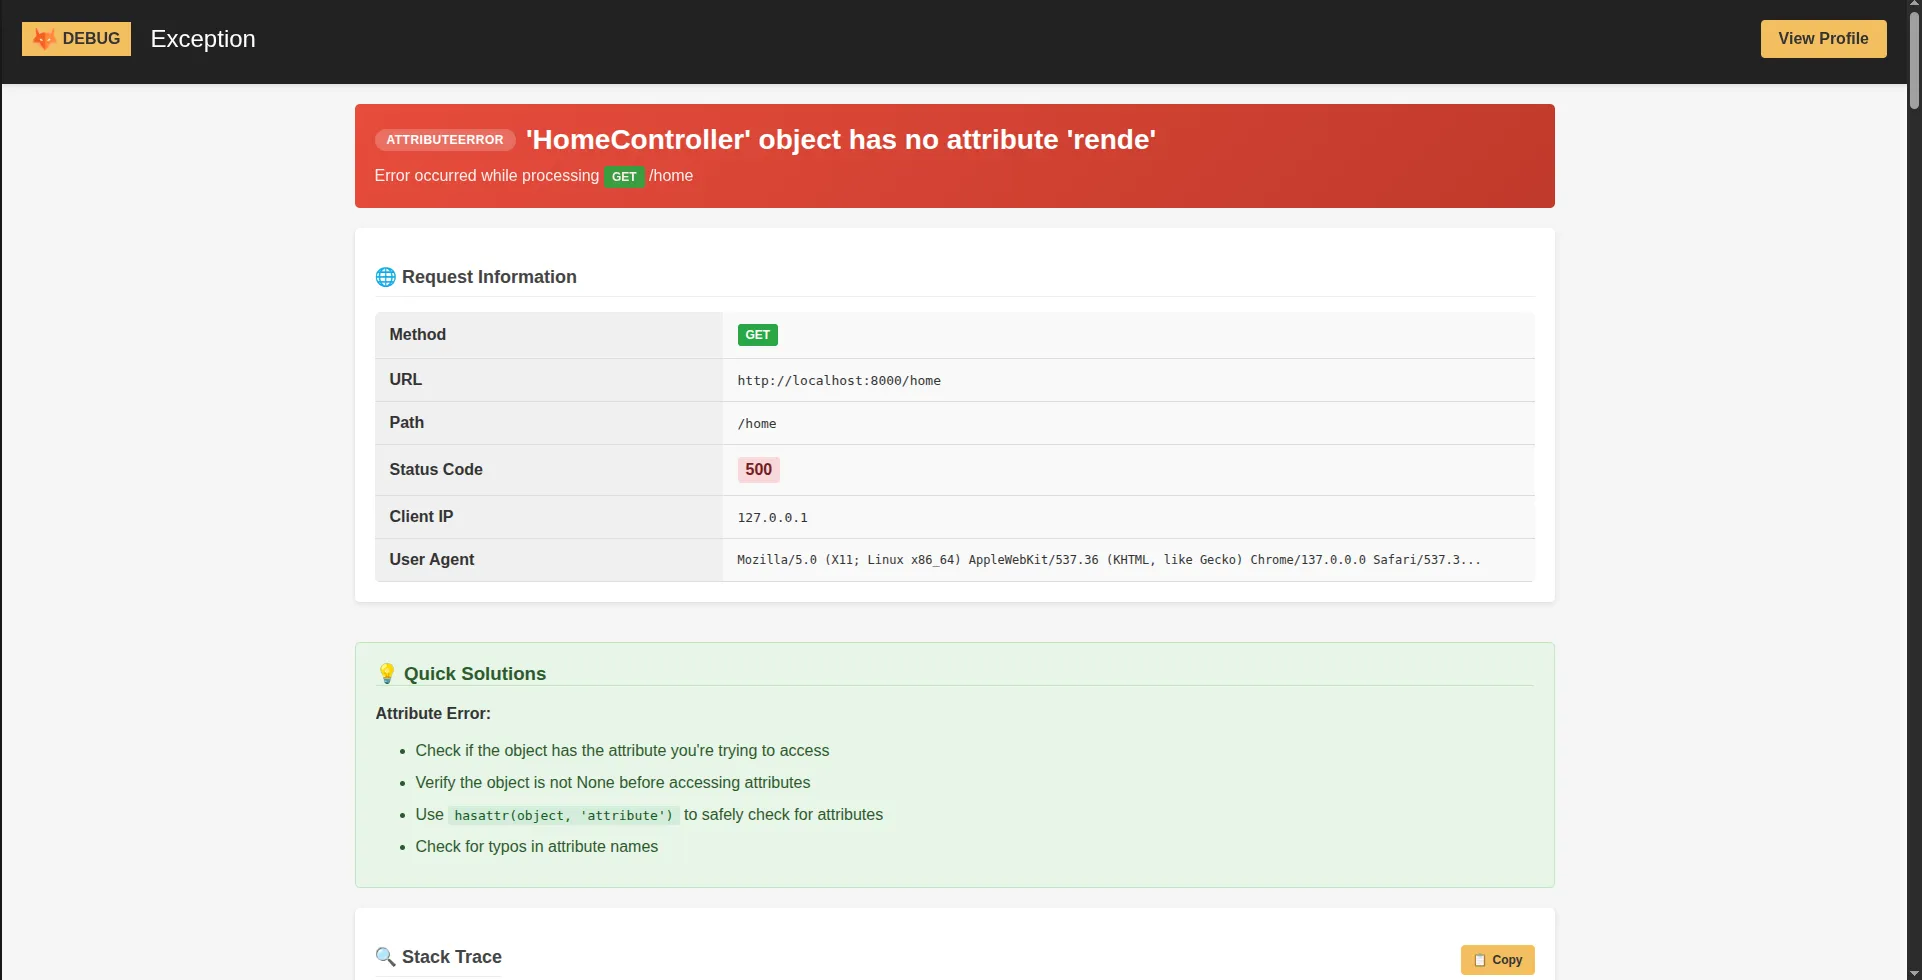The image size is (1922, 980).
Task: Click the scrollbar down arrow
Action: tap(1914, 973)
